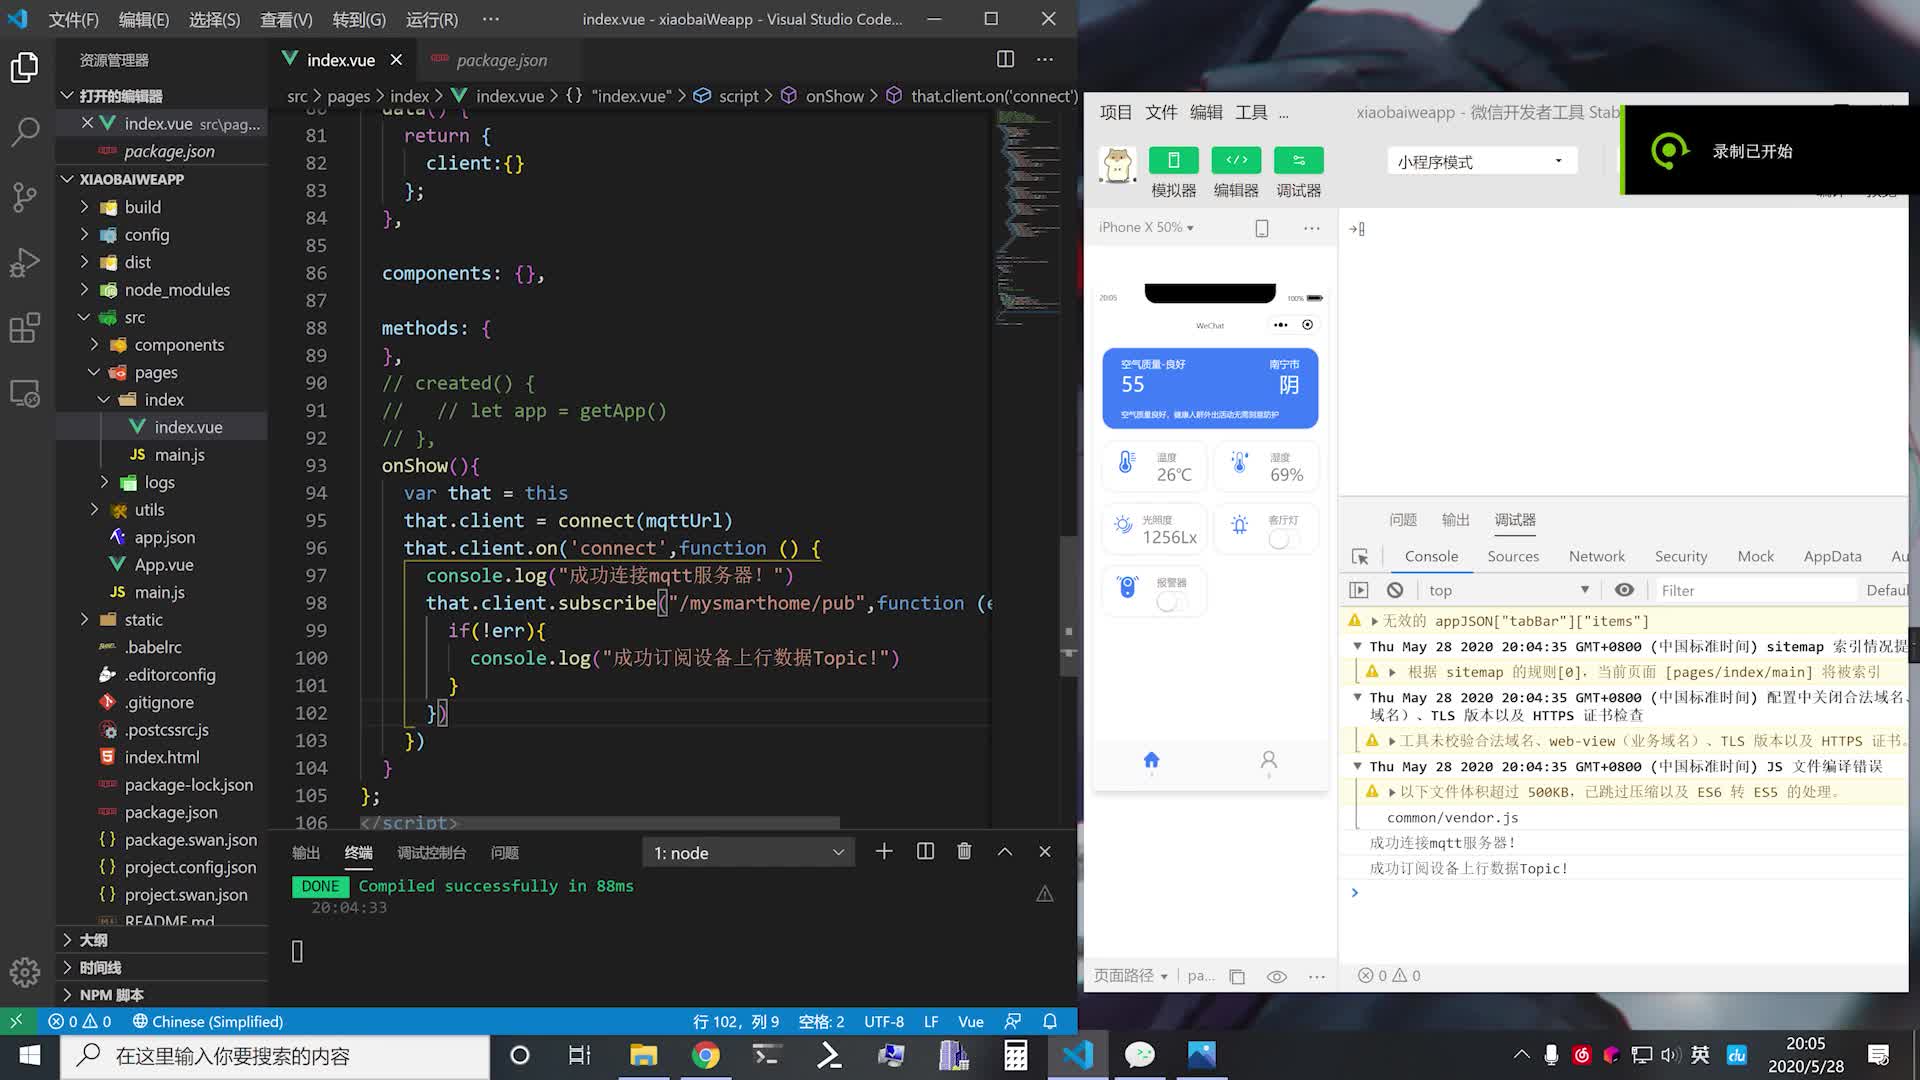Click errors and warnings count in status bar
The width and height of the screenshot is (1920, 1080).
click(80, 1021)
